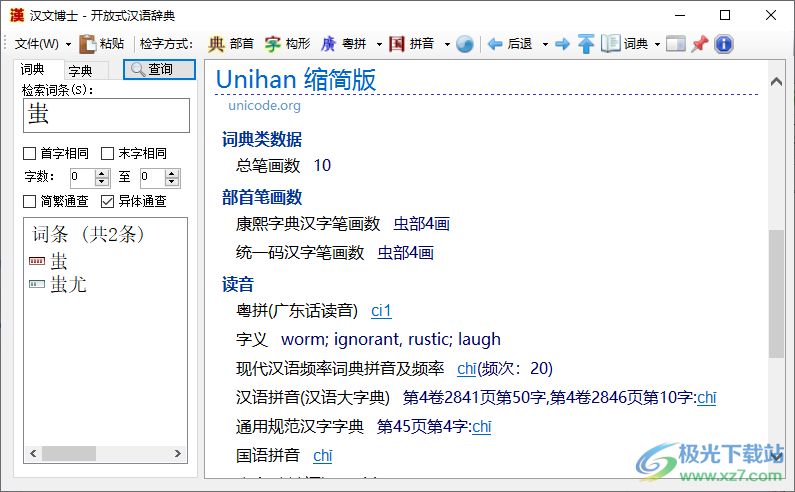795x492 pixels.
Task: Select the 部首 radical lookup icon
Action: 216,44
